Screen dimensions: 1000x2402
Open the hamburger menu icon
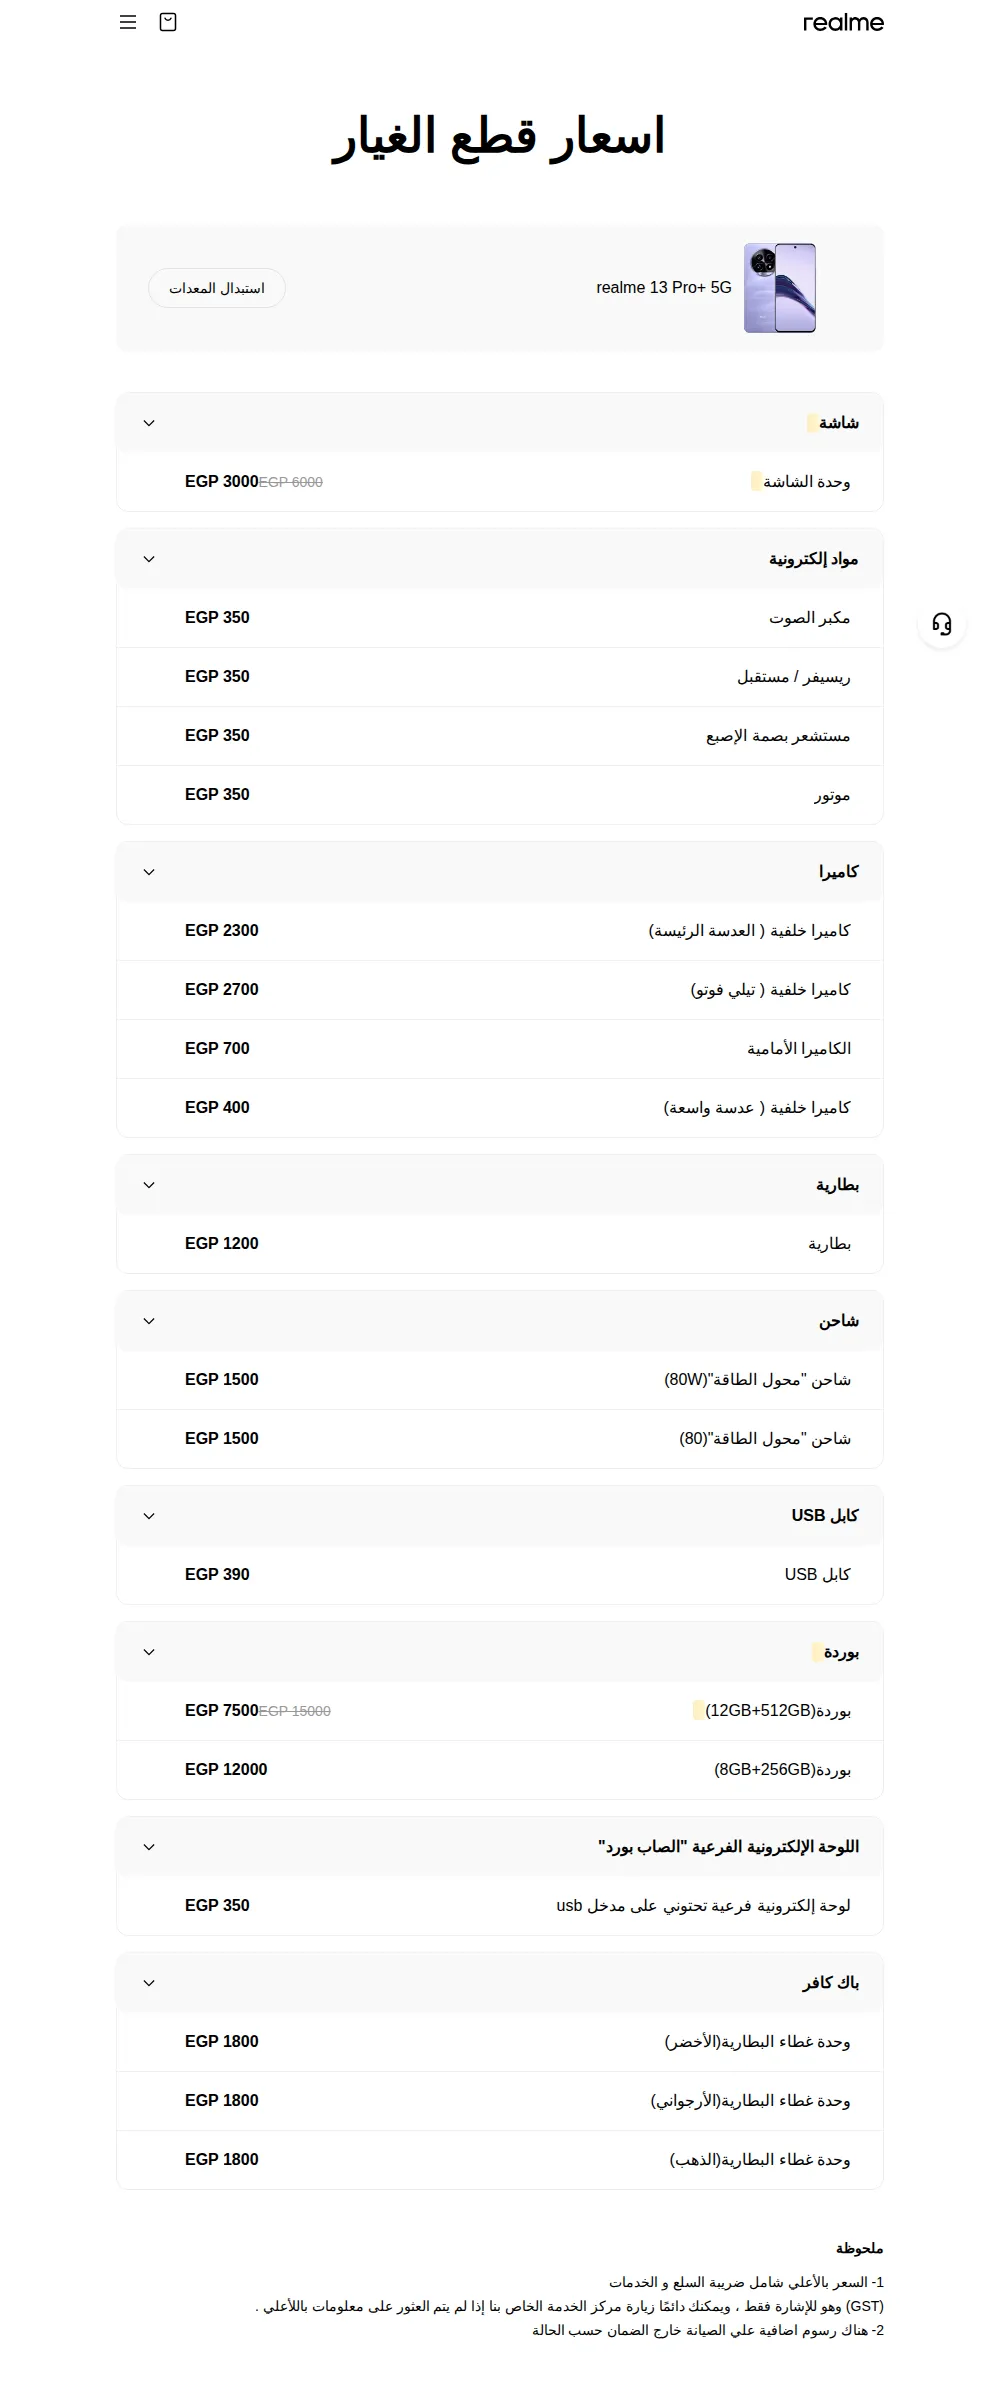click(128, 22)
